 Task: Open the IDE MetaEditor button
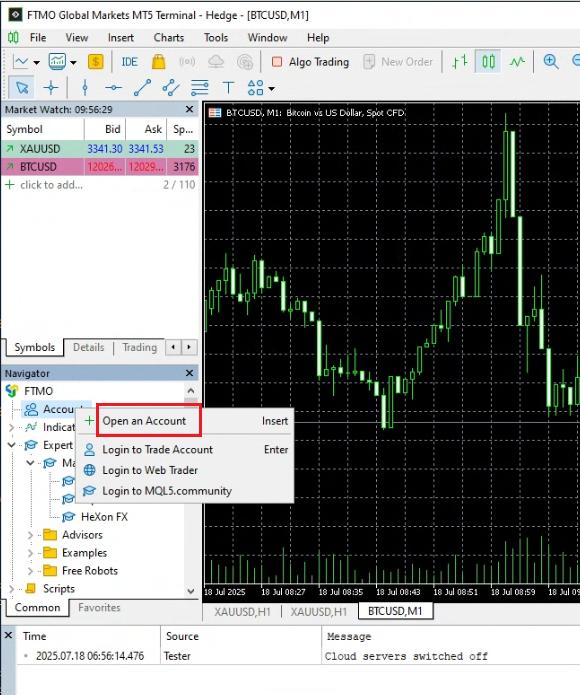(x=129, y=62)
